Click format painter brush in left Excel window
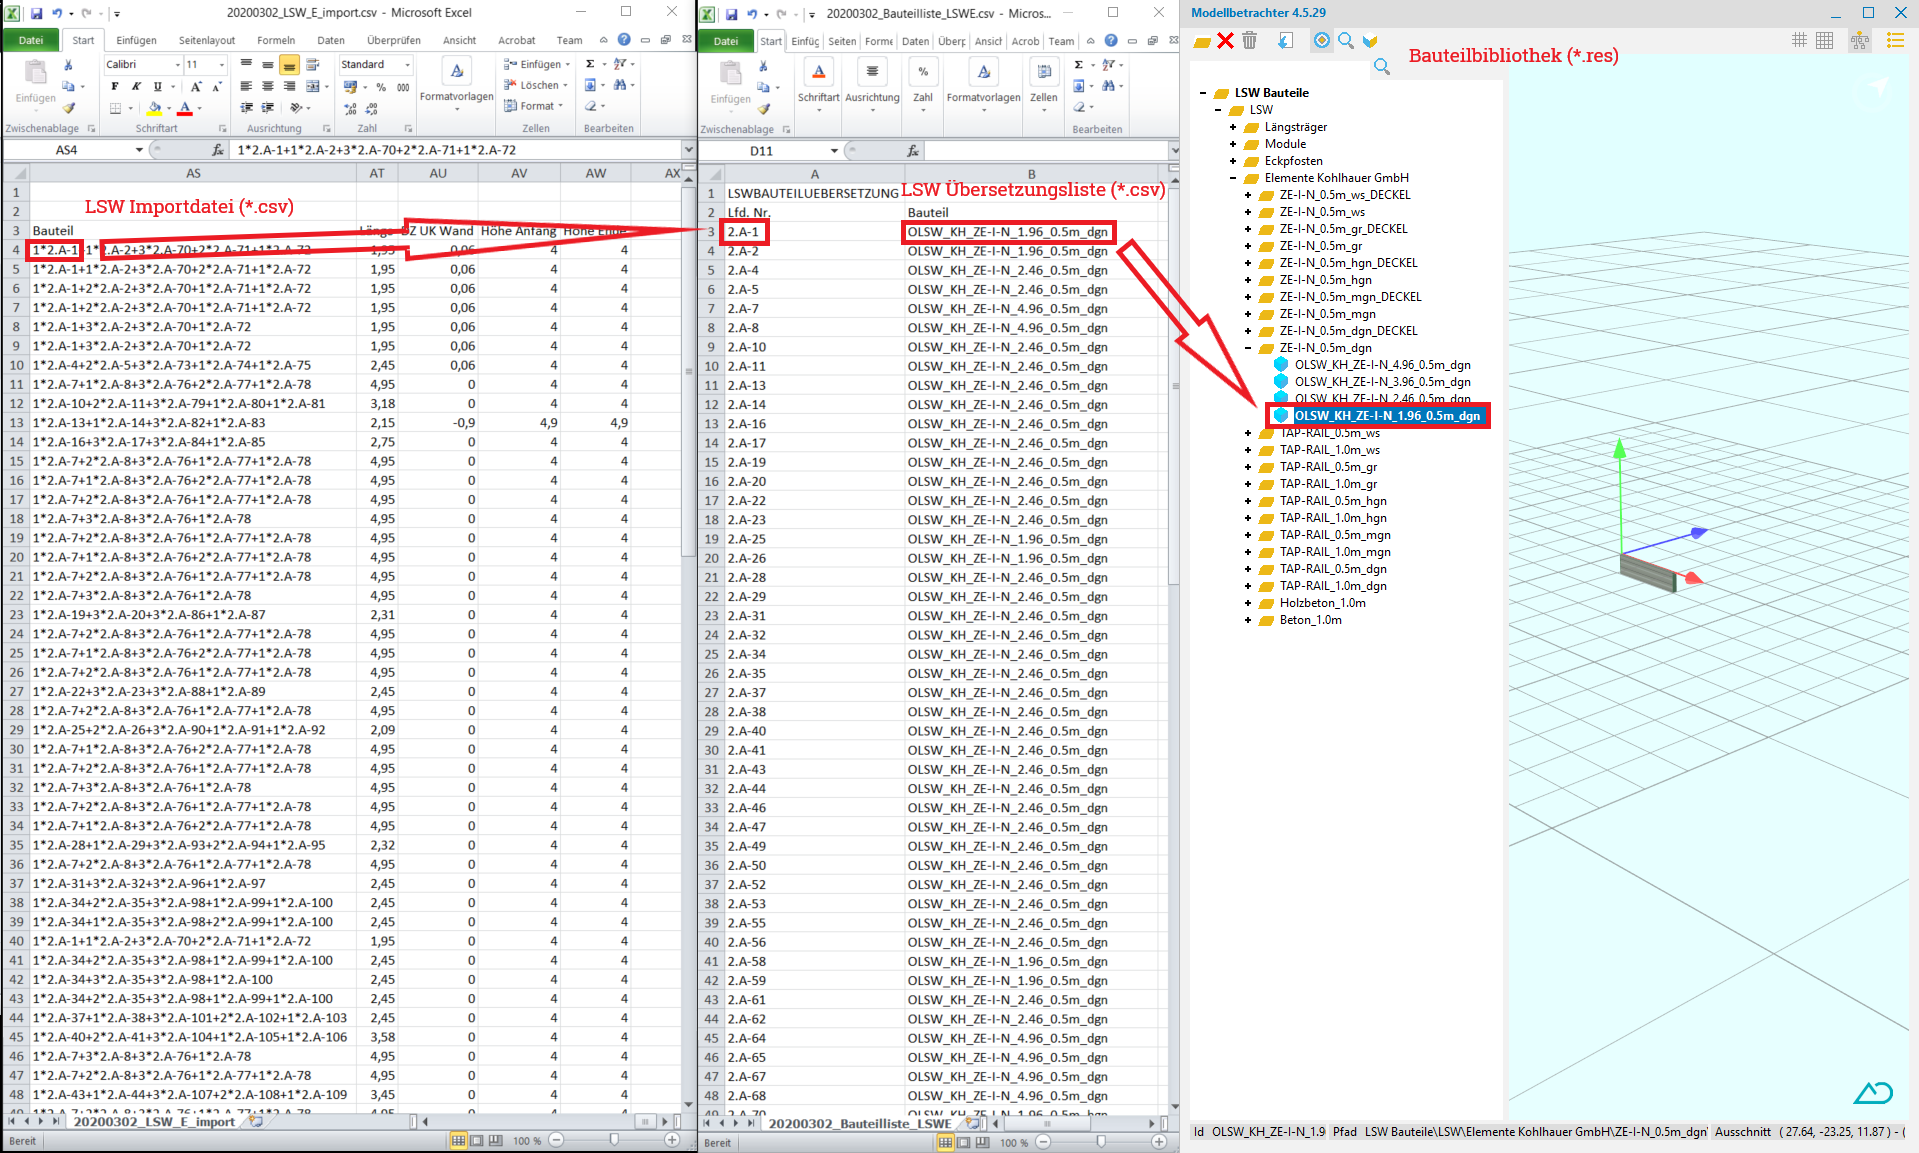1919x1153 pixels. coord(69,107)
